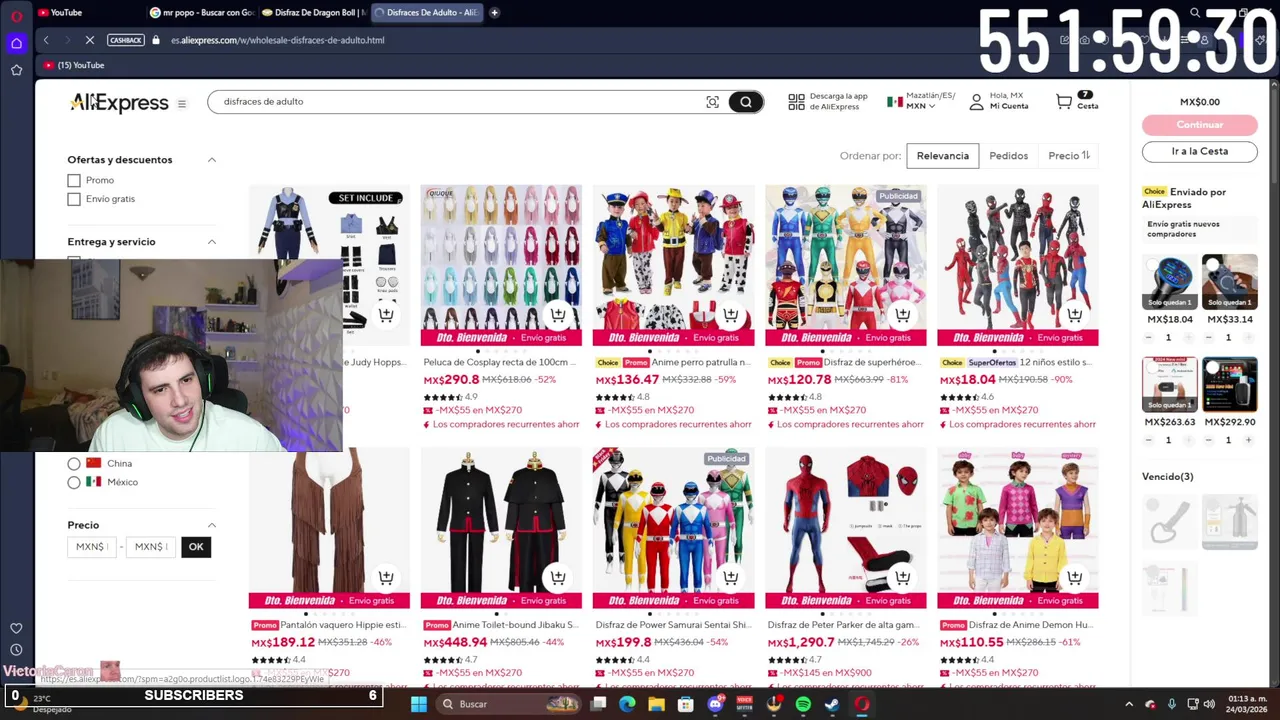Image resolution: width=1280 pixels, height=720 pixels.
Task: Add Peter Parker costume to cart
Action: point(902,578)
